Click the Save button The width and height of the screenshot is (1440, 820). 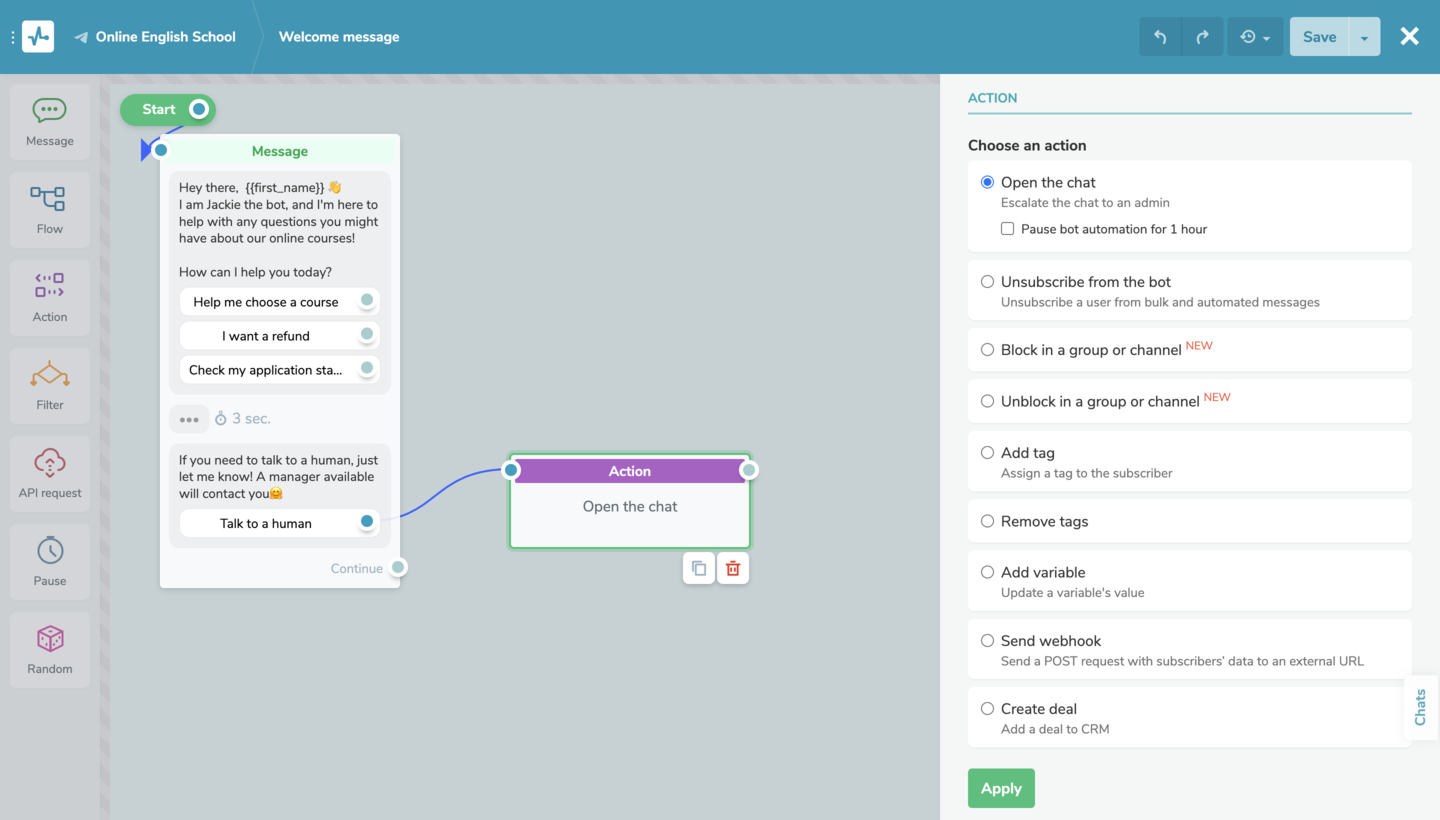(x=1318, y=36)
